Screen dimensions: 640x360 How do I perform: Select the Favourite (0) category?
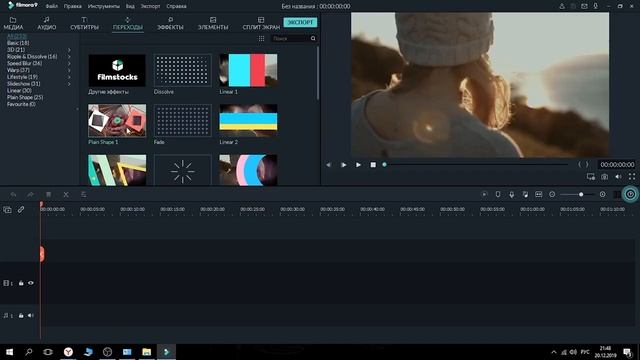pyautogui.click(x=21, y=104)
